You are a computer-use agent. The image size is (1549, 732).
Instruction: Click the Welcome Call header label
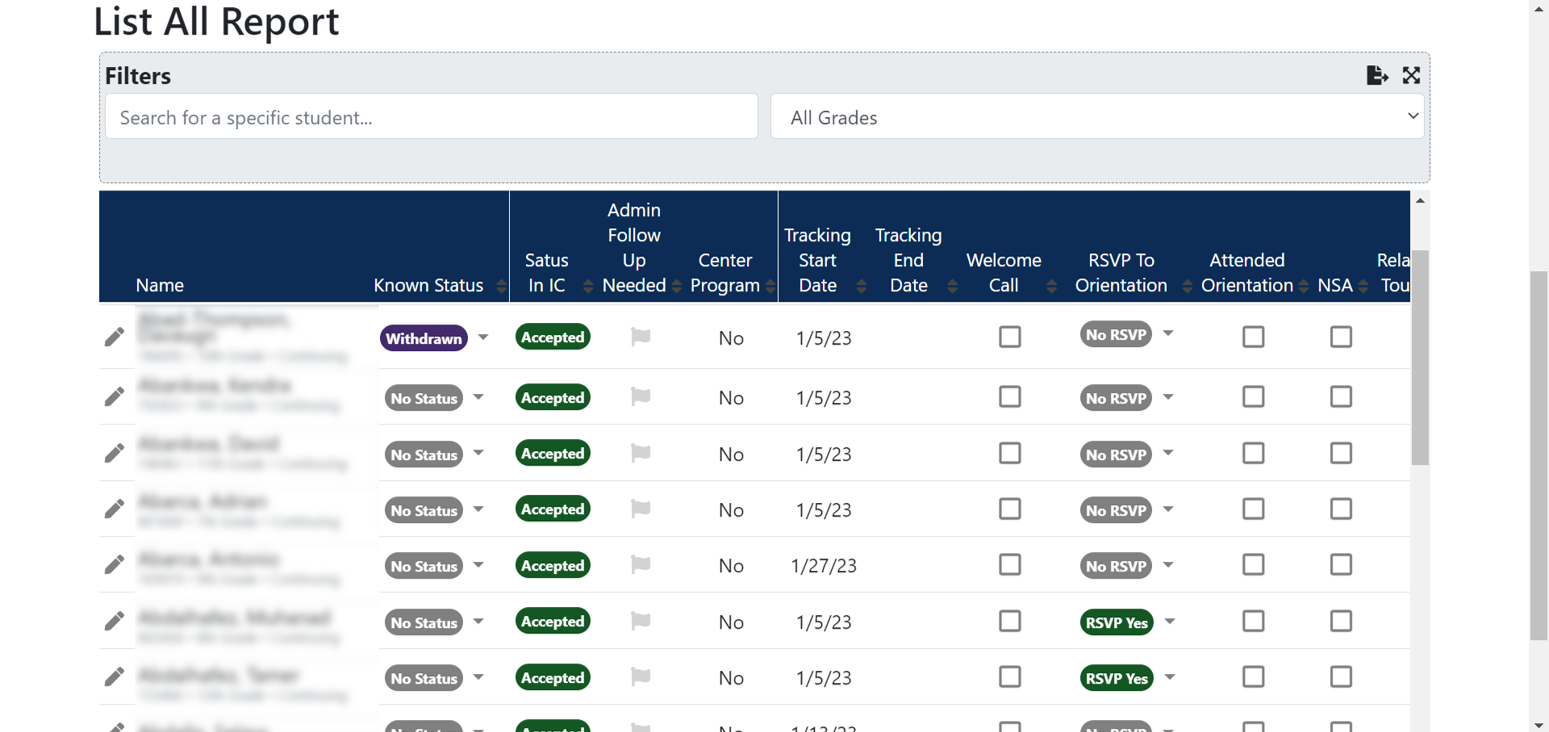(1004, 272)
